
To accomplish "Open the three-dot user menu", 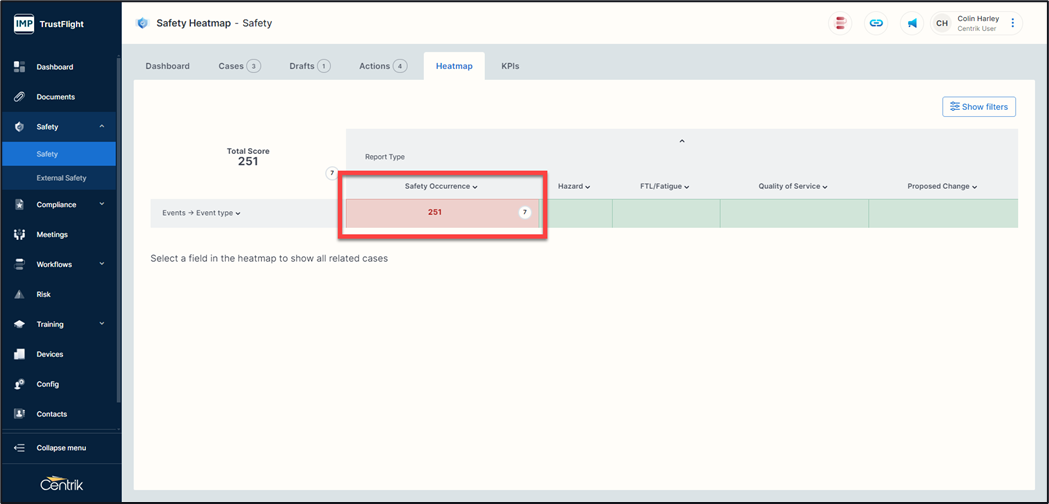I will click(1013, 23).
